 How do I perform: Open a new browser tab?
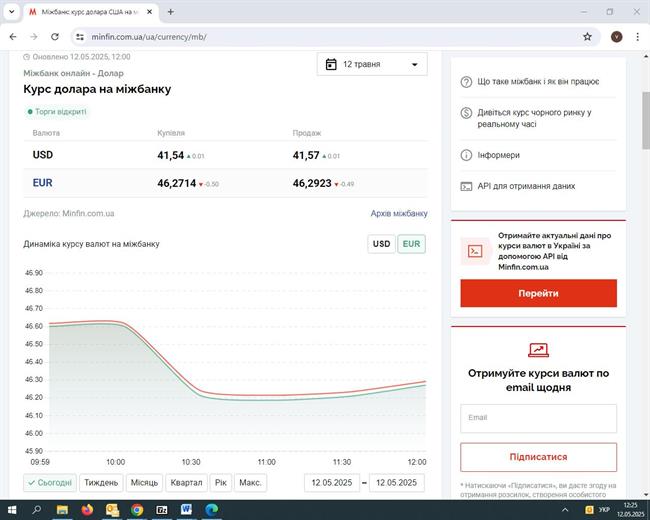pos(170,12)
